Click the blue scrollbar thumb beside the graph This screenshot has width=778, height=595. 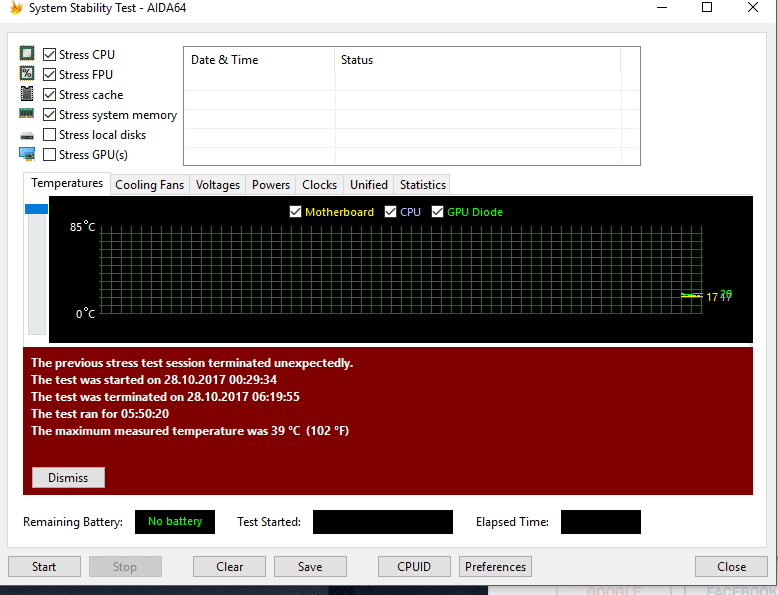pyautogui.click(x=37, y=209)
